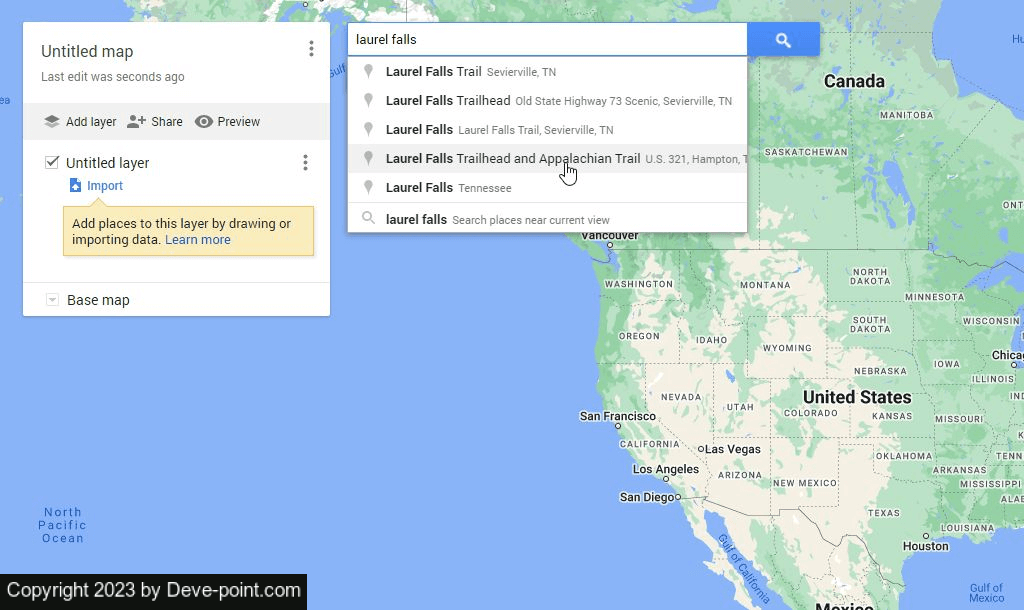Open the Learn more link
Image resolution: width=1024 pixels, height=610 pixels.
pyautogui.click(x=198, y=240)
